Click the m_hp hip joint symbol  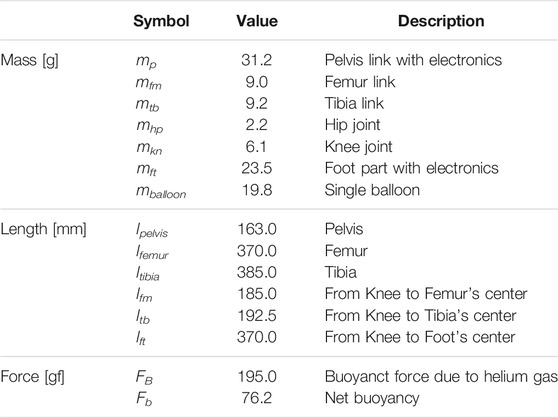point(149,126)
